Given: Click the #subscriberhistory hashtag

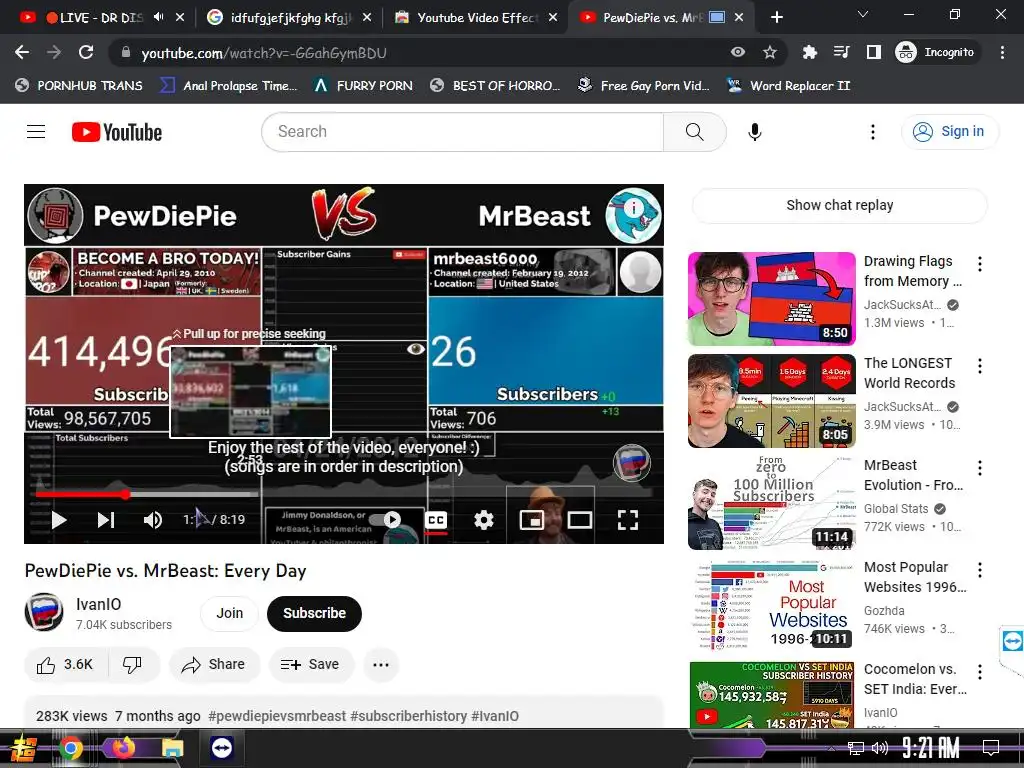Looking at the screenshot, I should (408, 716).
